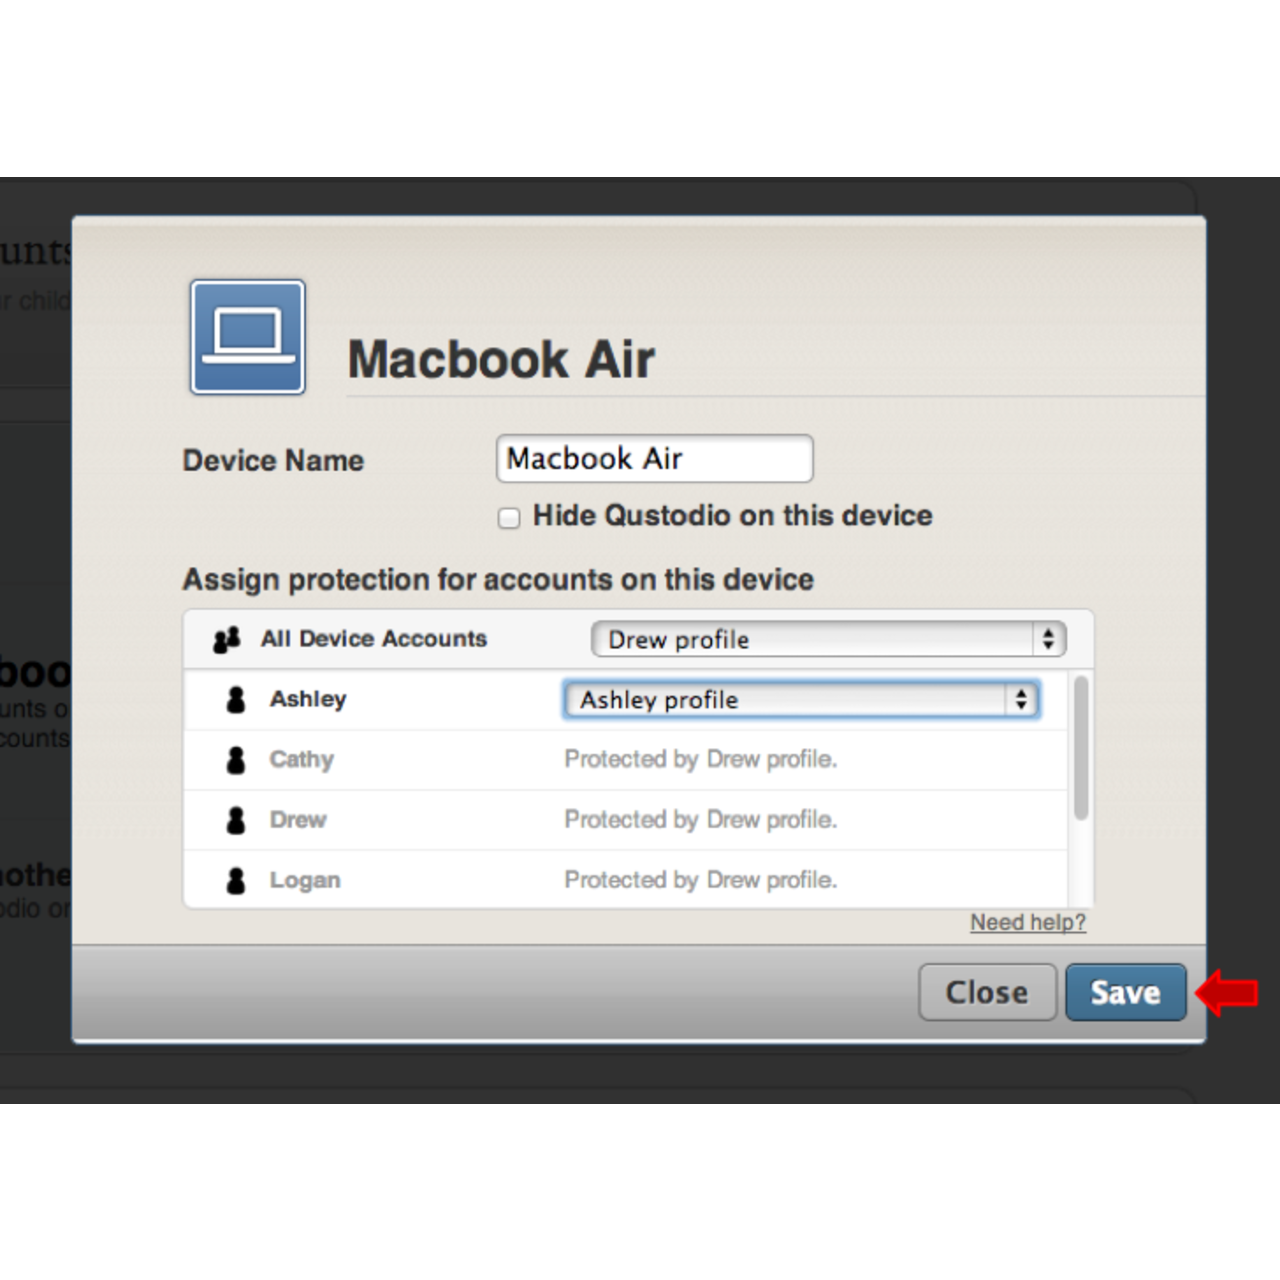
Task: Open the Need help? link
Action: click(1027, 922)
